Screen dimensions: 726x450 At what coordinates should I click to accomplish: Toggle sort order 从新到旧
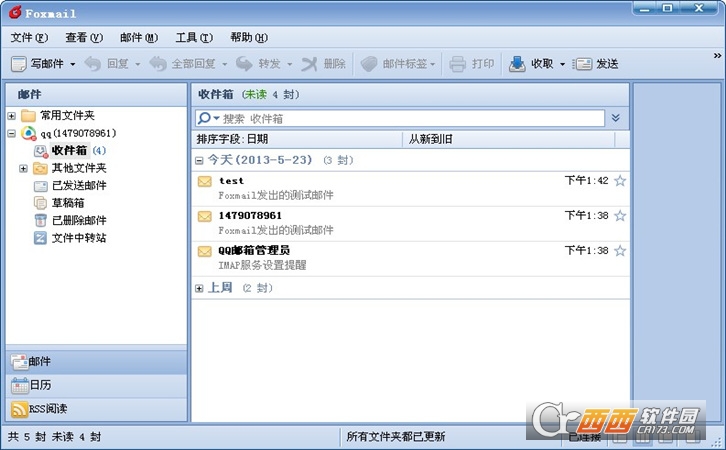(x=509, y=139)
